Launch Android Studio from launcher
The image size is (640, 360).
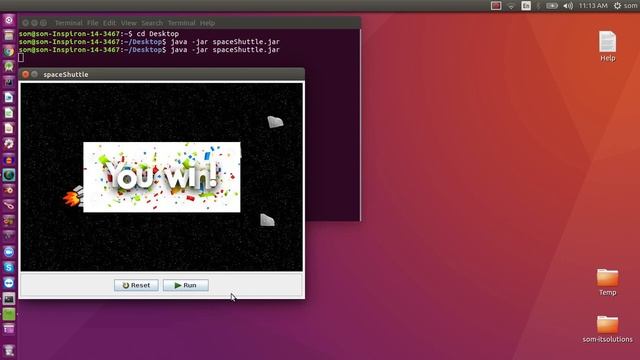tap(9, 67)
